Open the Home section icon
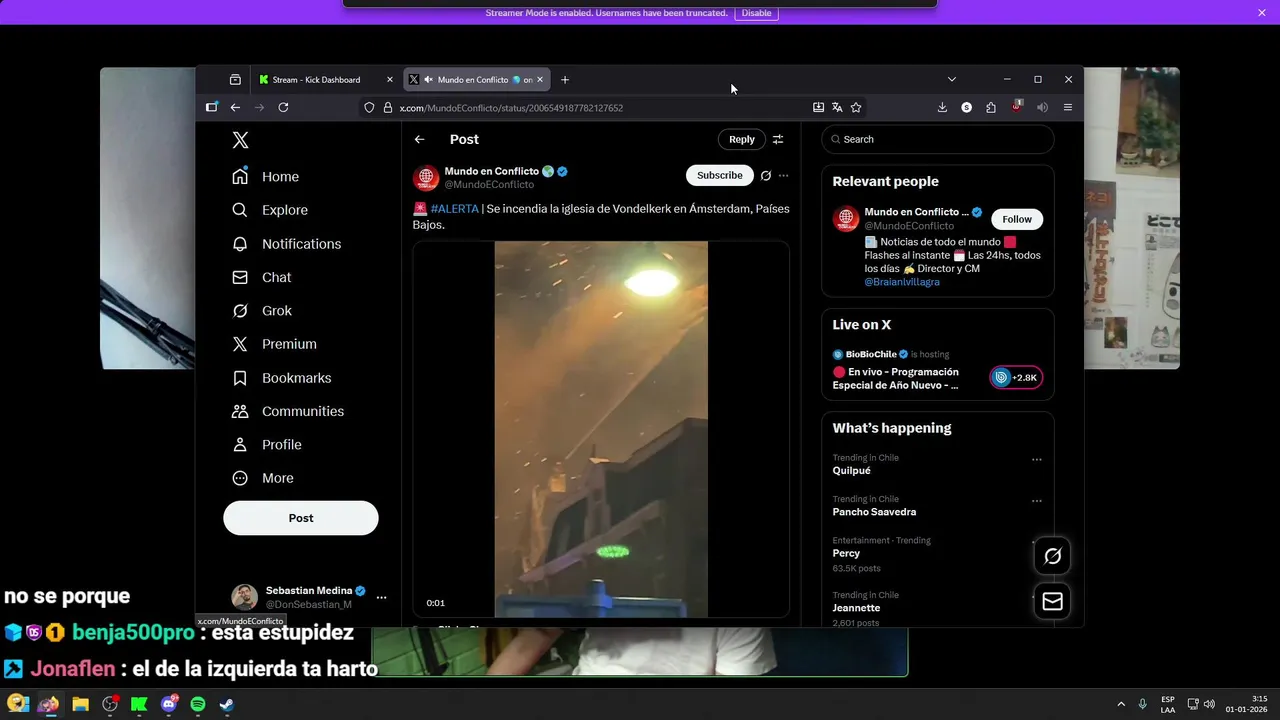The image size is (1280, 720). 240,176
